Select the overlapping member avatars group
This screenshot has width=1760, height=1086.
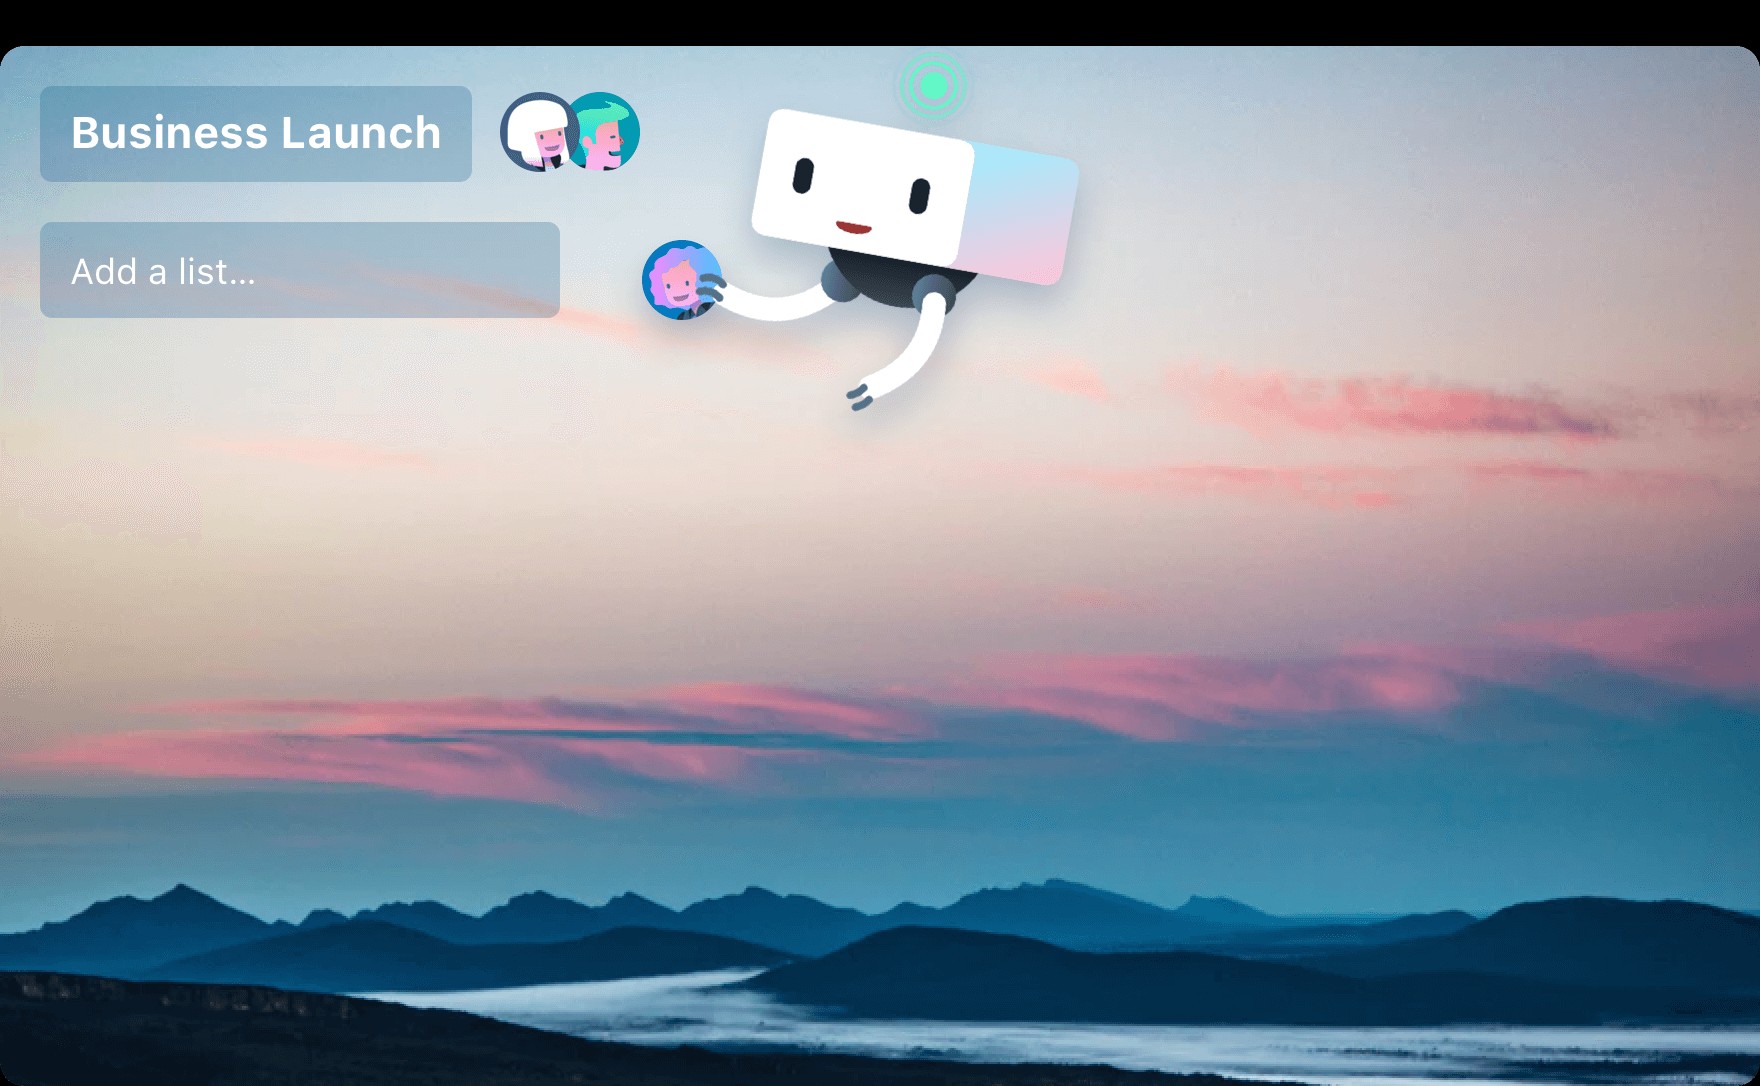[568, 133]
